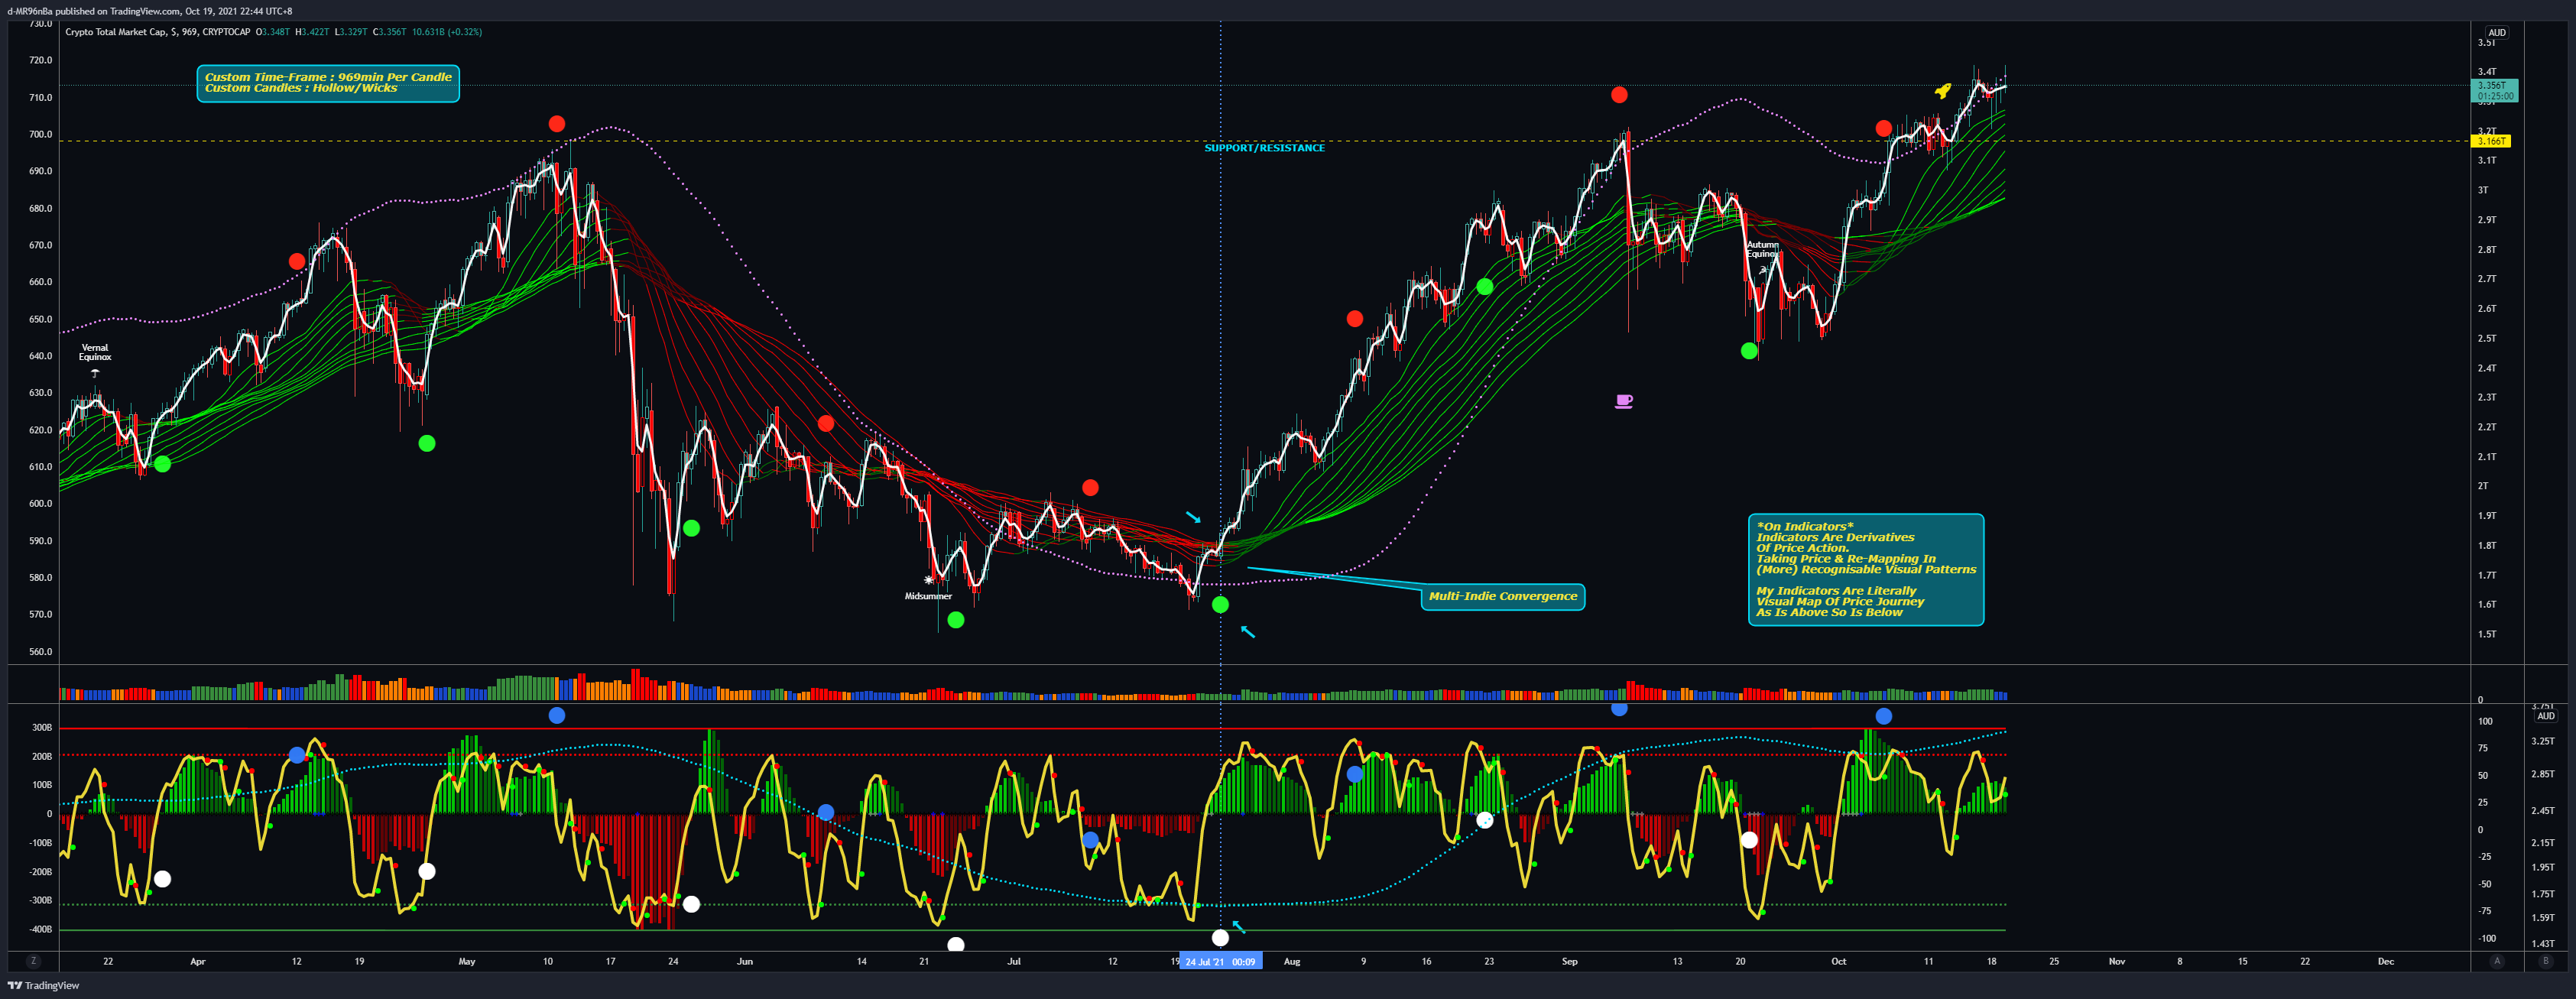This screenshot has height=999, width=2576.
Task: Click the Apr label on time axis
Action: (197, 961)
